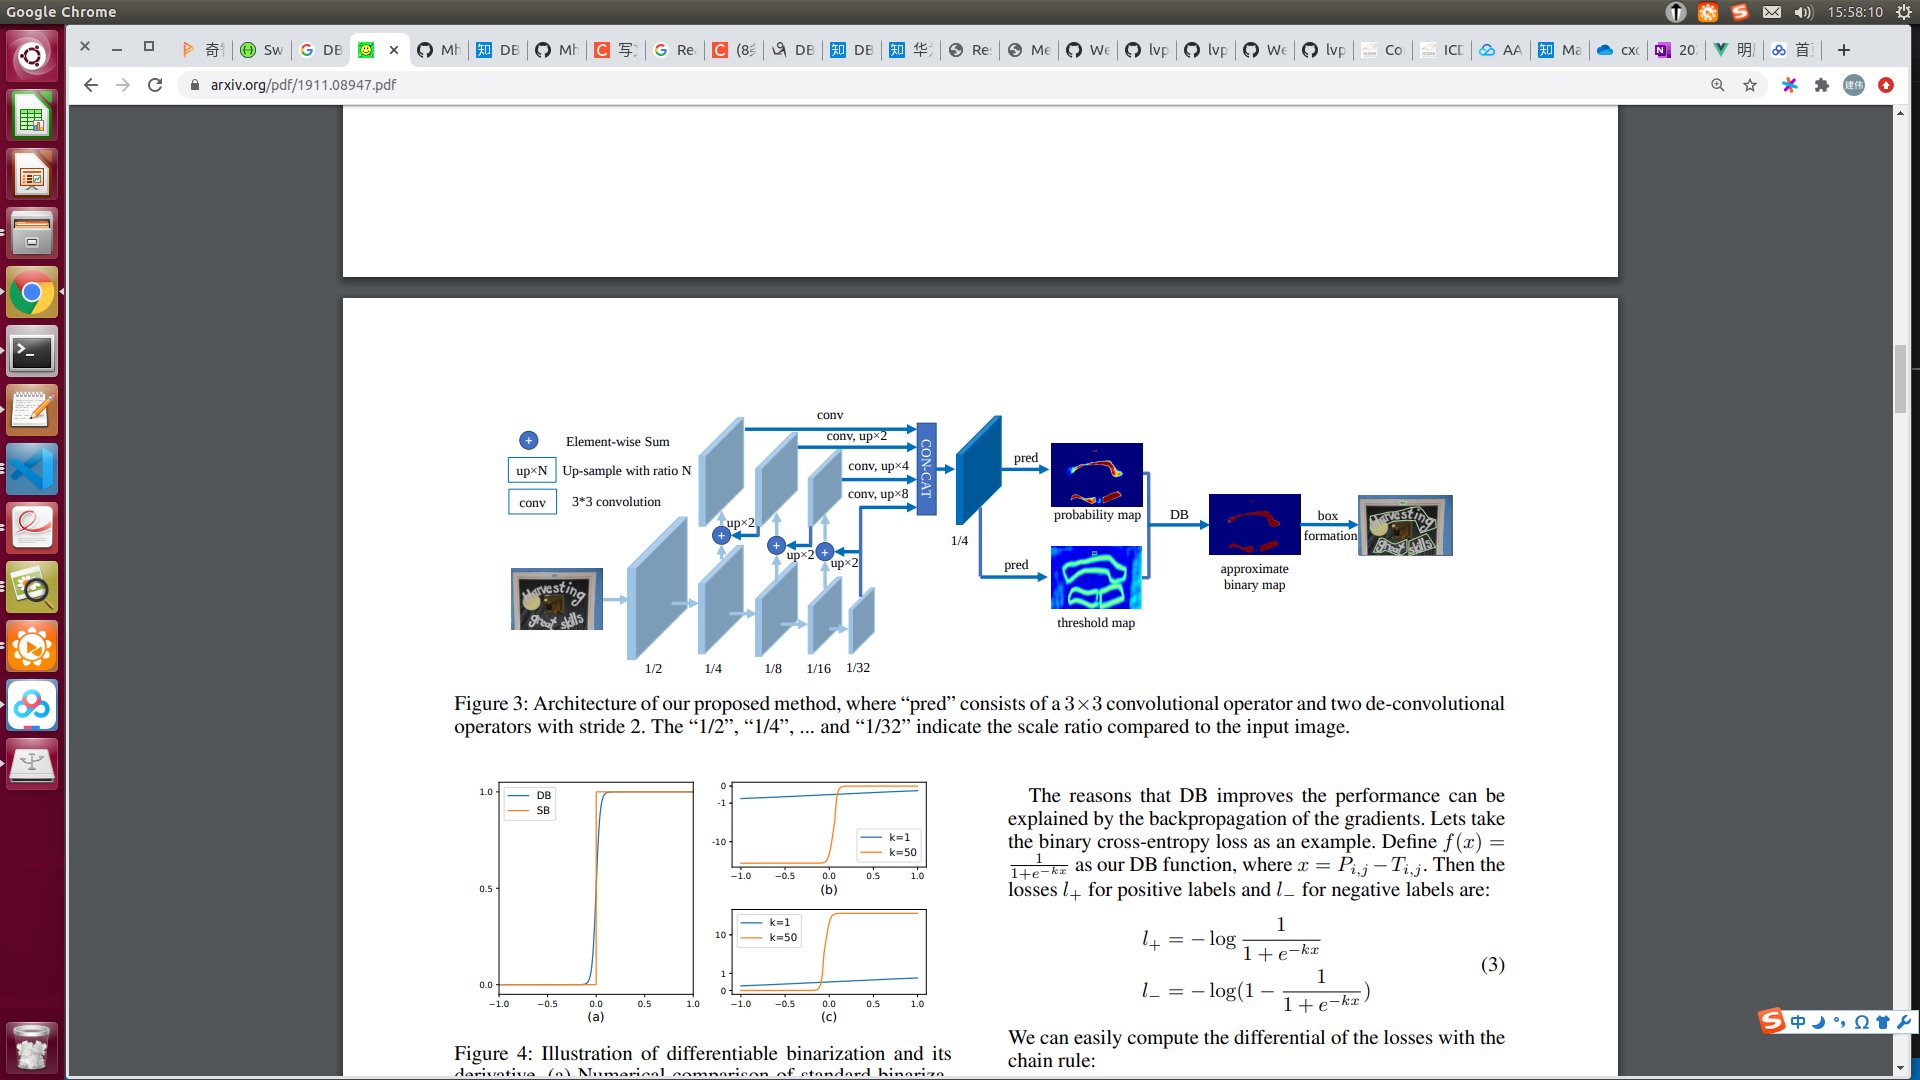Toggle Sogou input Chinese/English mode
Screen dimensions: 1920x1080
coord(1798,1022)
